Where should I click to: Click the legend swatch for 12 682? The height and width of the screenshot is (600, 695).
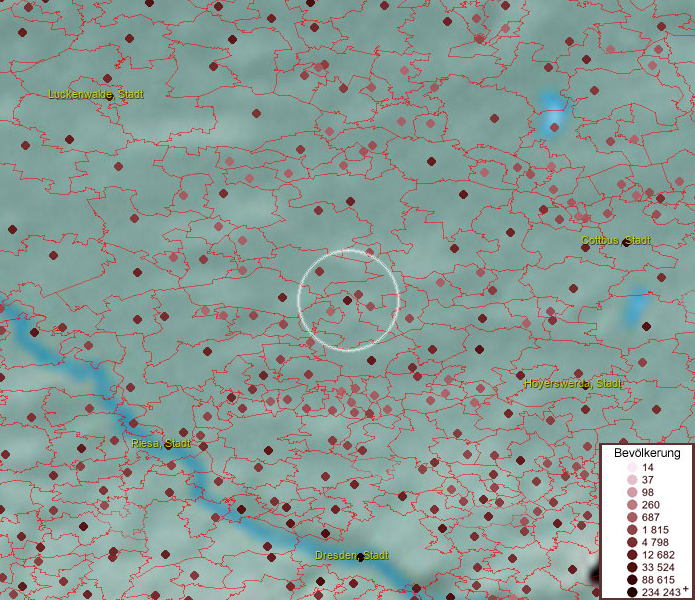632,555
